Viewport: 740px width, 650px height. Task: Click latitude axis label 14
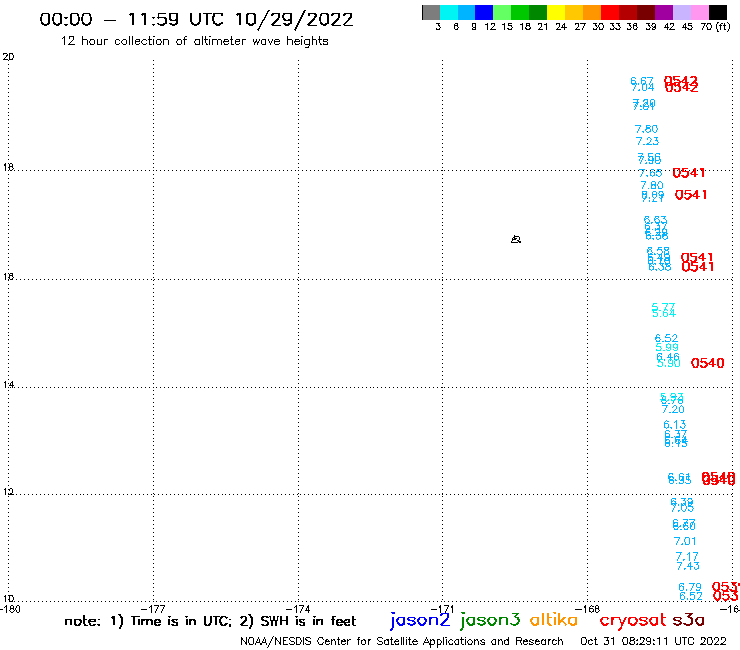point(8,385)
